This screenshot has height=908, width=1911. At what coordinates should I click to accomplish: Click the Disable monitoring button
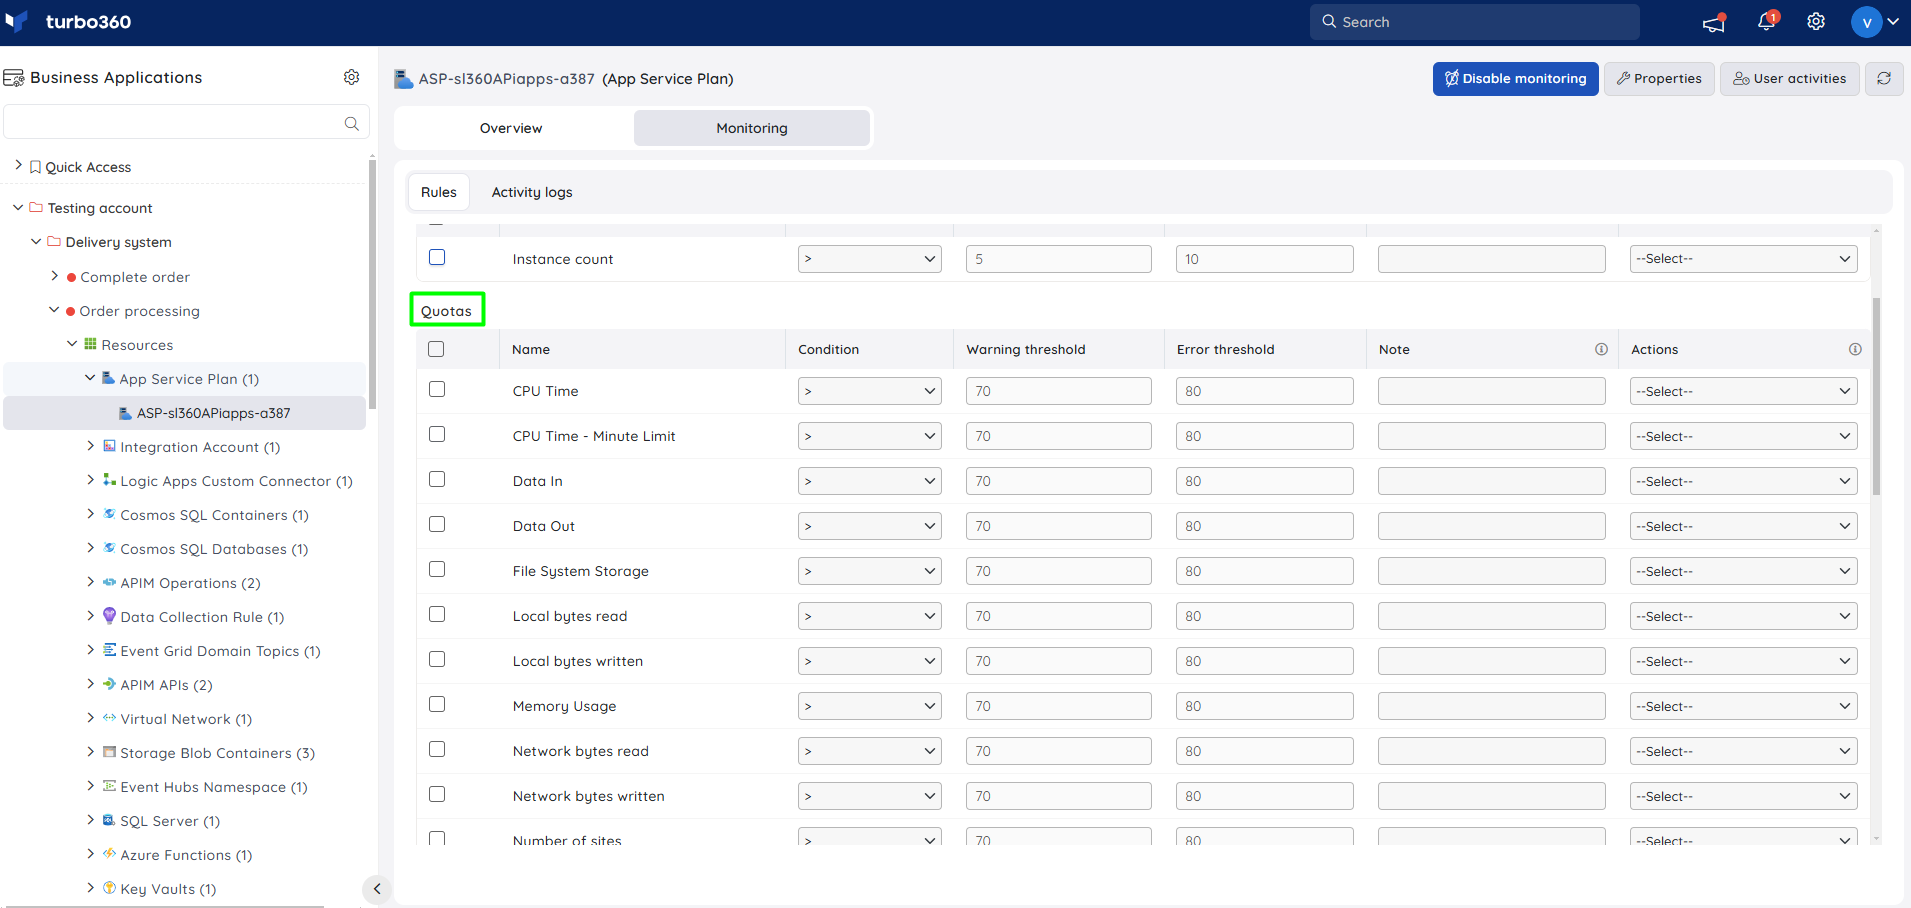[1515, 78]
